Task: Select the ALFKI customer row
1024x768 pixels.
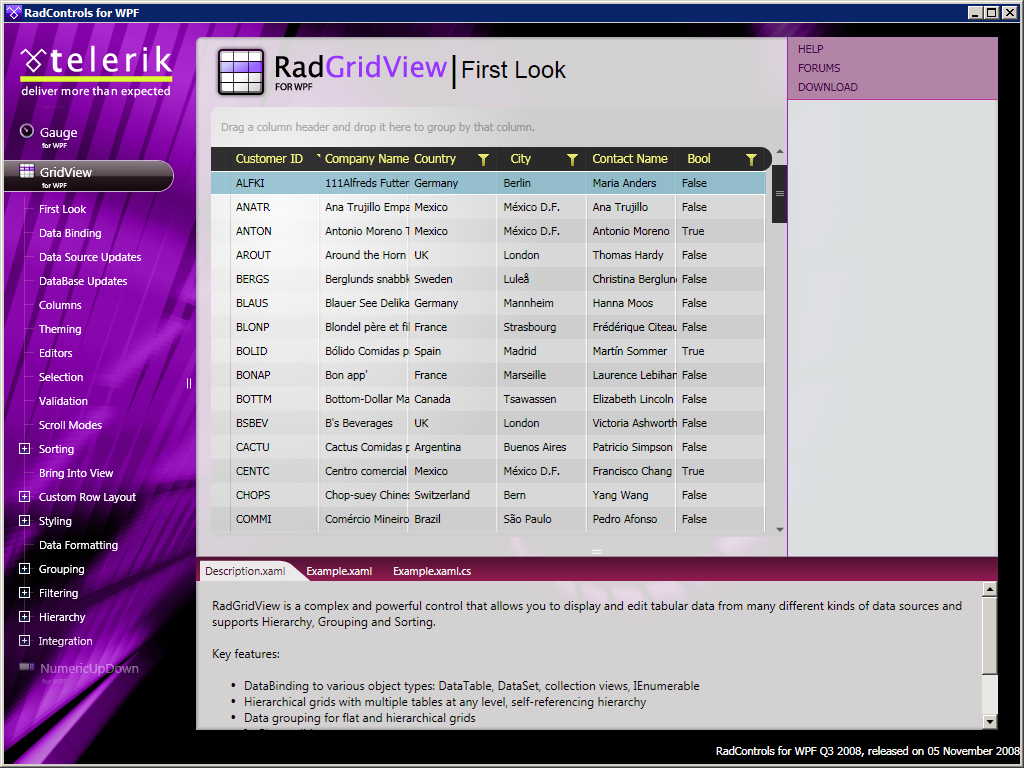Action: (488, 183)
